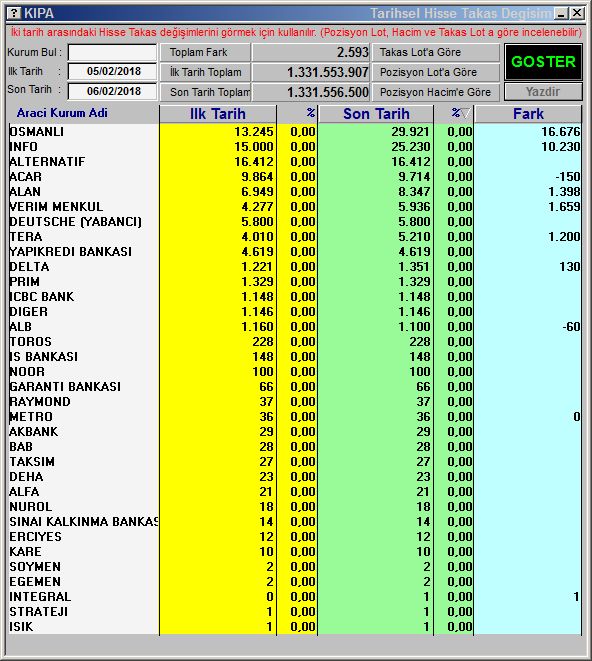Select the SOYMEN row
Screen dimensions: 592x661
click(x=295, y=567)
